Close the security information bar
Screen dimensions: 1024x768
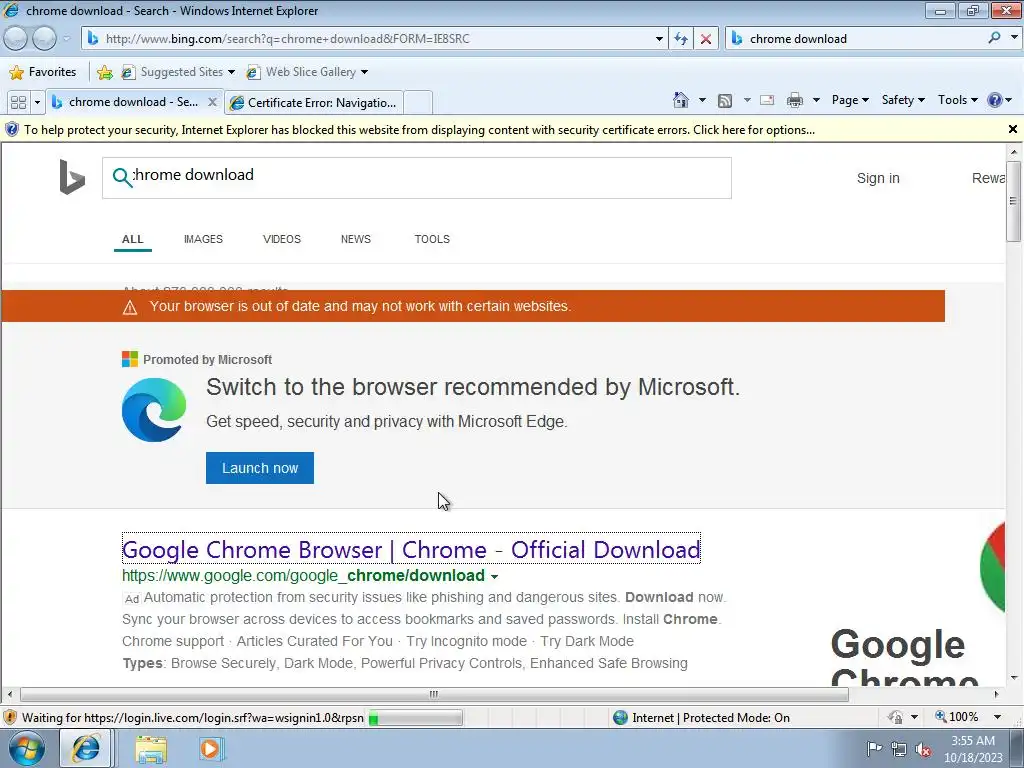[x=1013, y=129]
